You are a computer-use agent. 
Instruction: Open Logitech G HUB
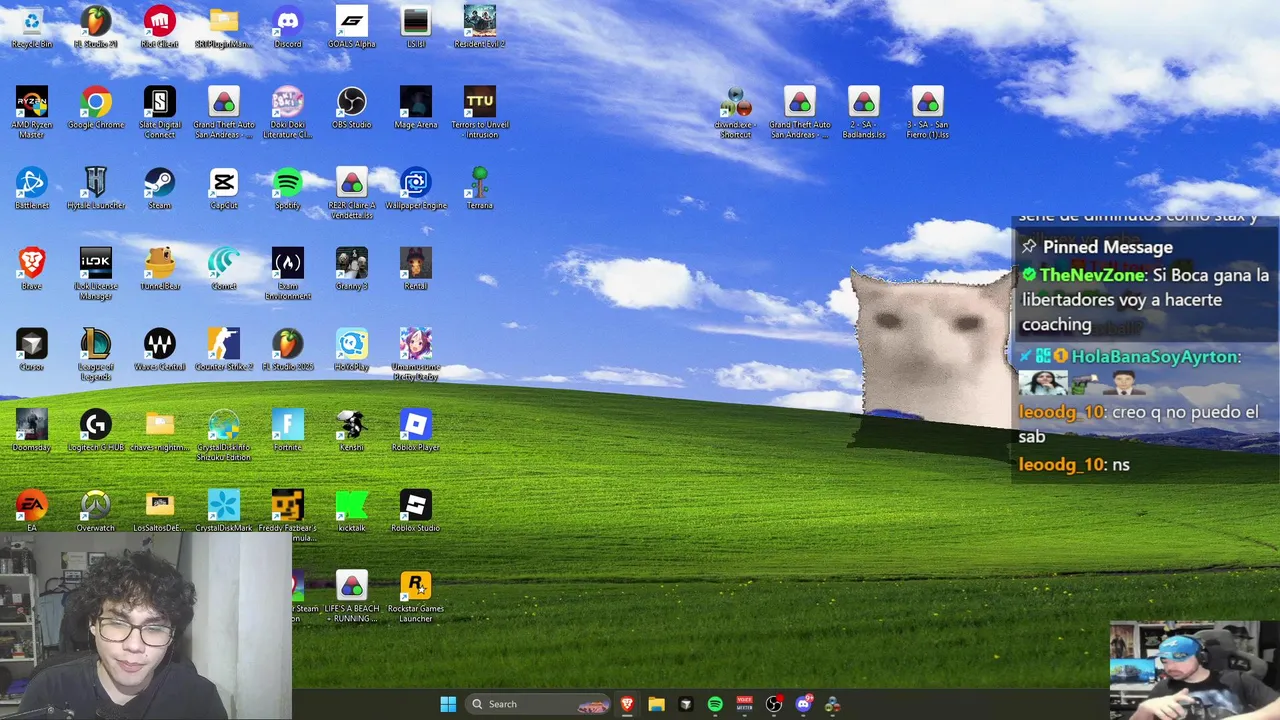[95, 431]
